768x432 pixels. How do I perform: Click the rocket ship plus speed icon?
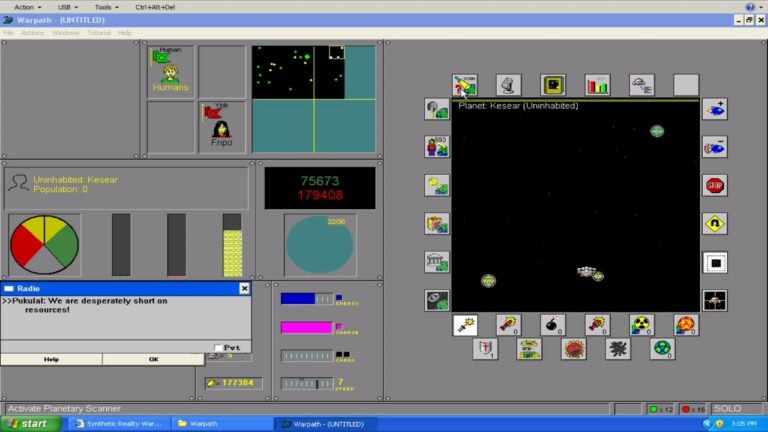point(715,109)
